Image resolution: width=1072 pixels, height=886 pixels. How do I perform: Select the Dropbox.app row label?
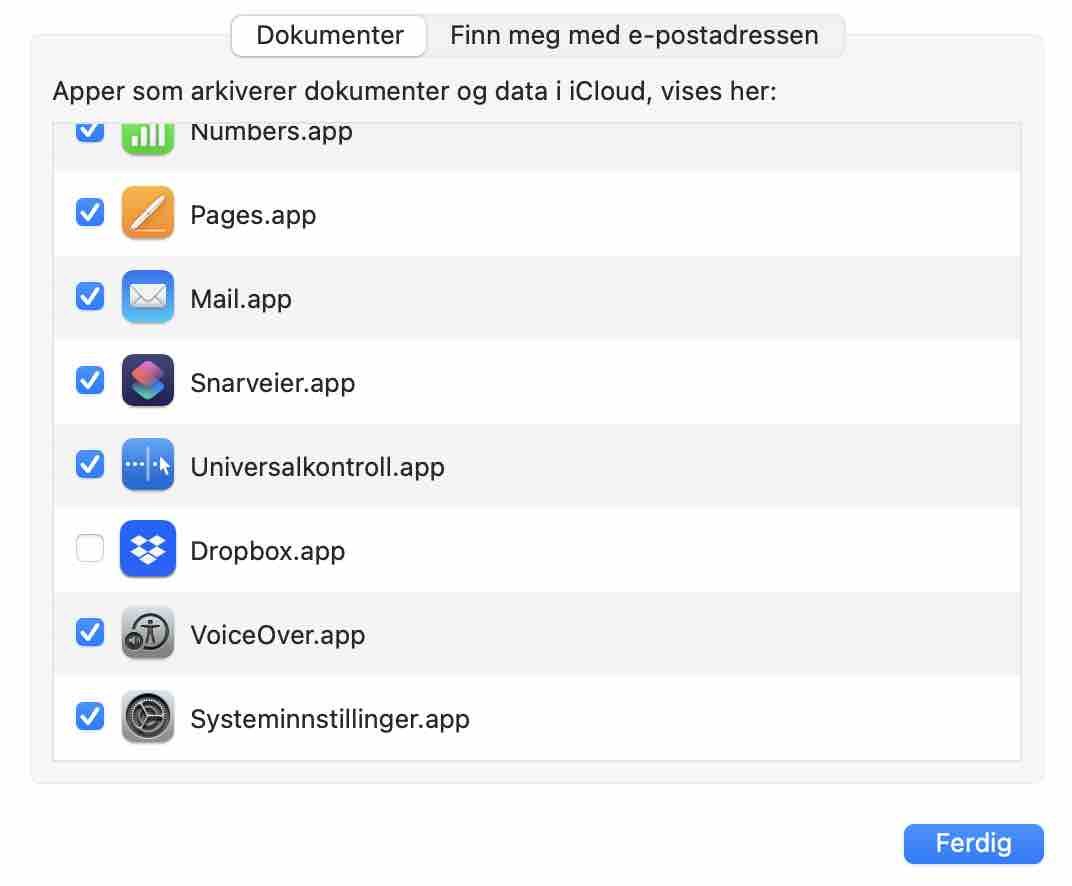267,551
